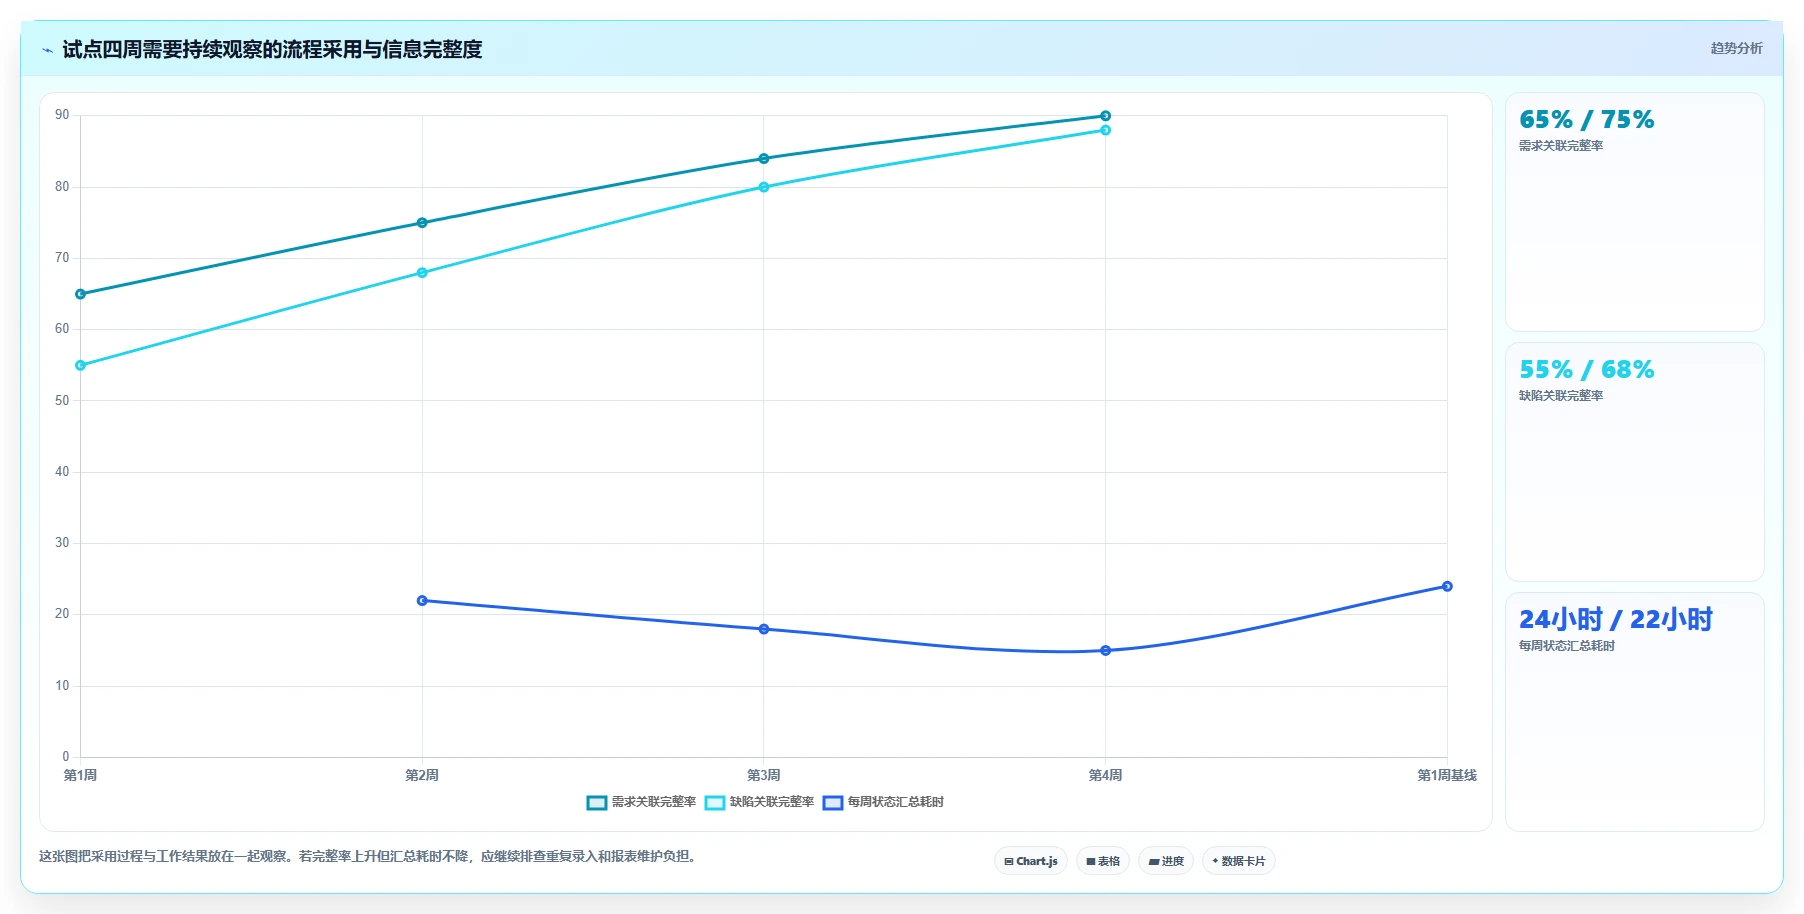1804x914 pixels.
Task: Select the 需求关联完整率 point at 第3周 (84)
Action: 764,158
